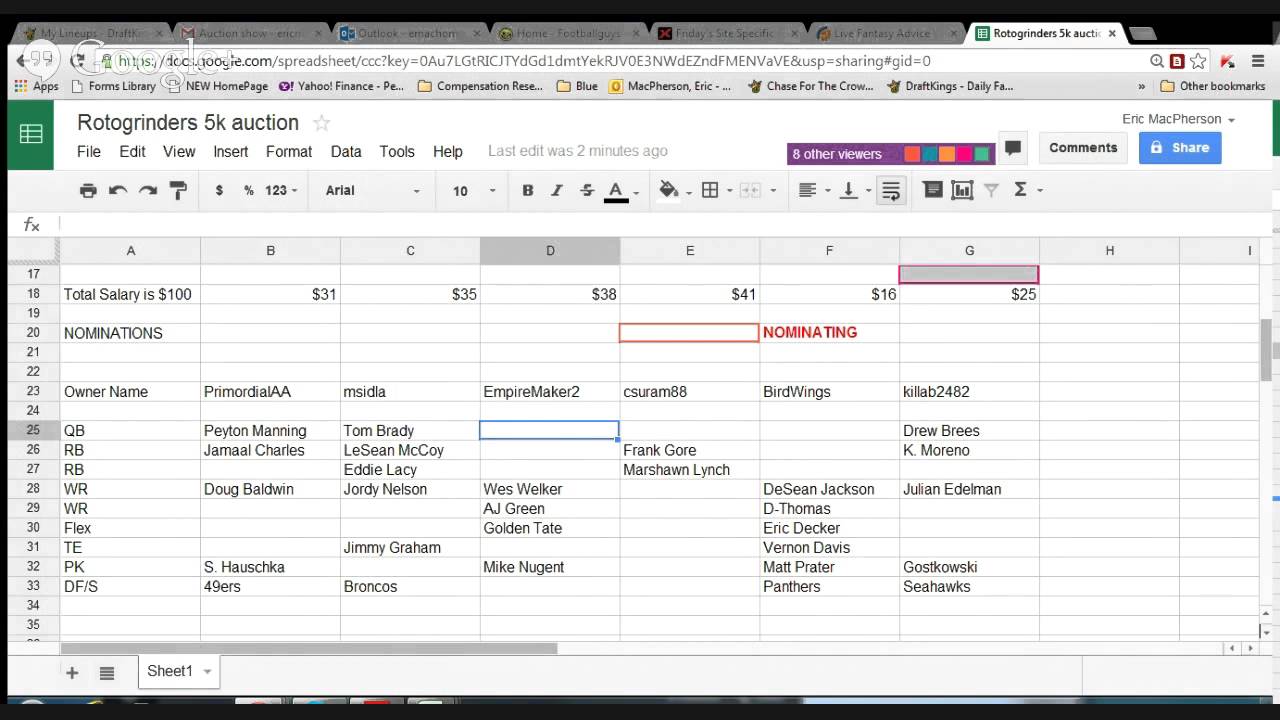Open the Functions sigma menu
This screenshot has width=1280, height=720.
(1020, 190)
